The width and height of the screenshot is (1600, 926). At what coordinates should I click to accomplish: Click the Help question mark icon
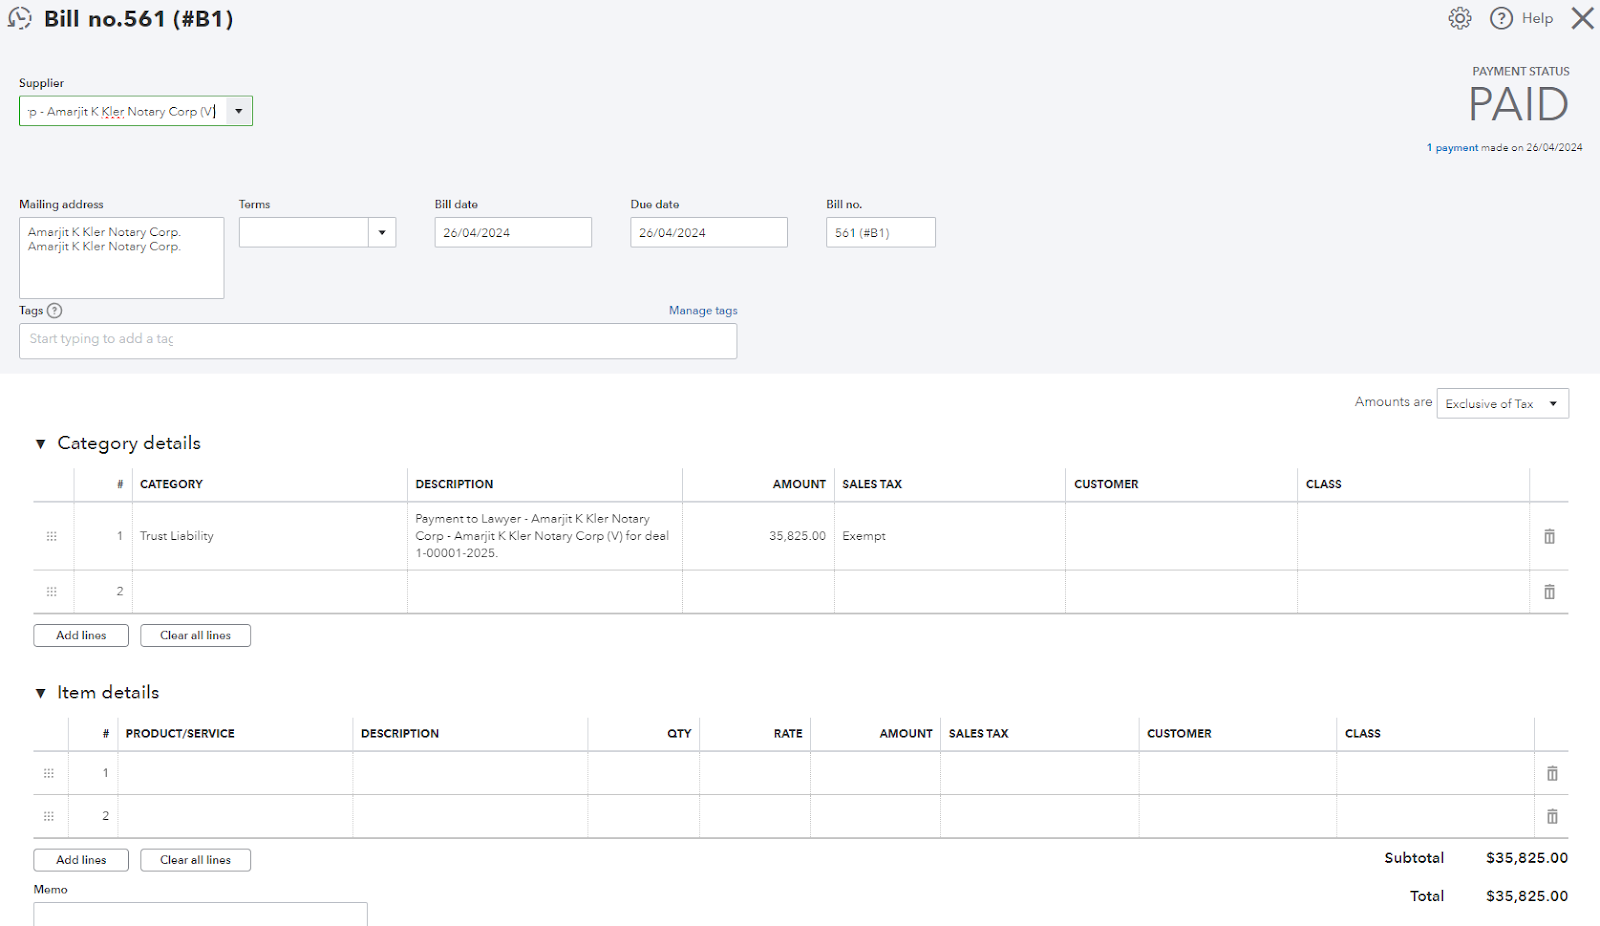(1501, 18)
